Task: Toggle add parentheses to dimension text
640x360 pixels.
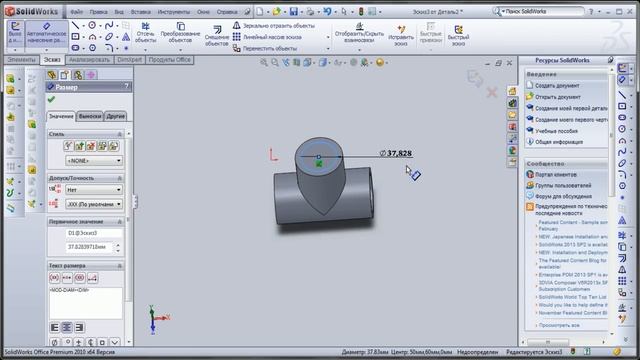Action: point(54,278)
